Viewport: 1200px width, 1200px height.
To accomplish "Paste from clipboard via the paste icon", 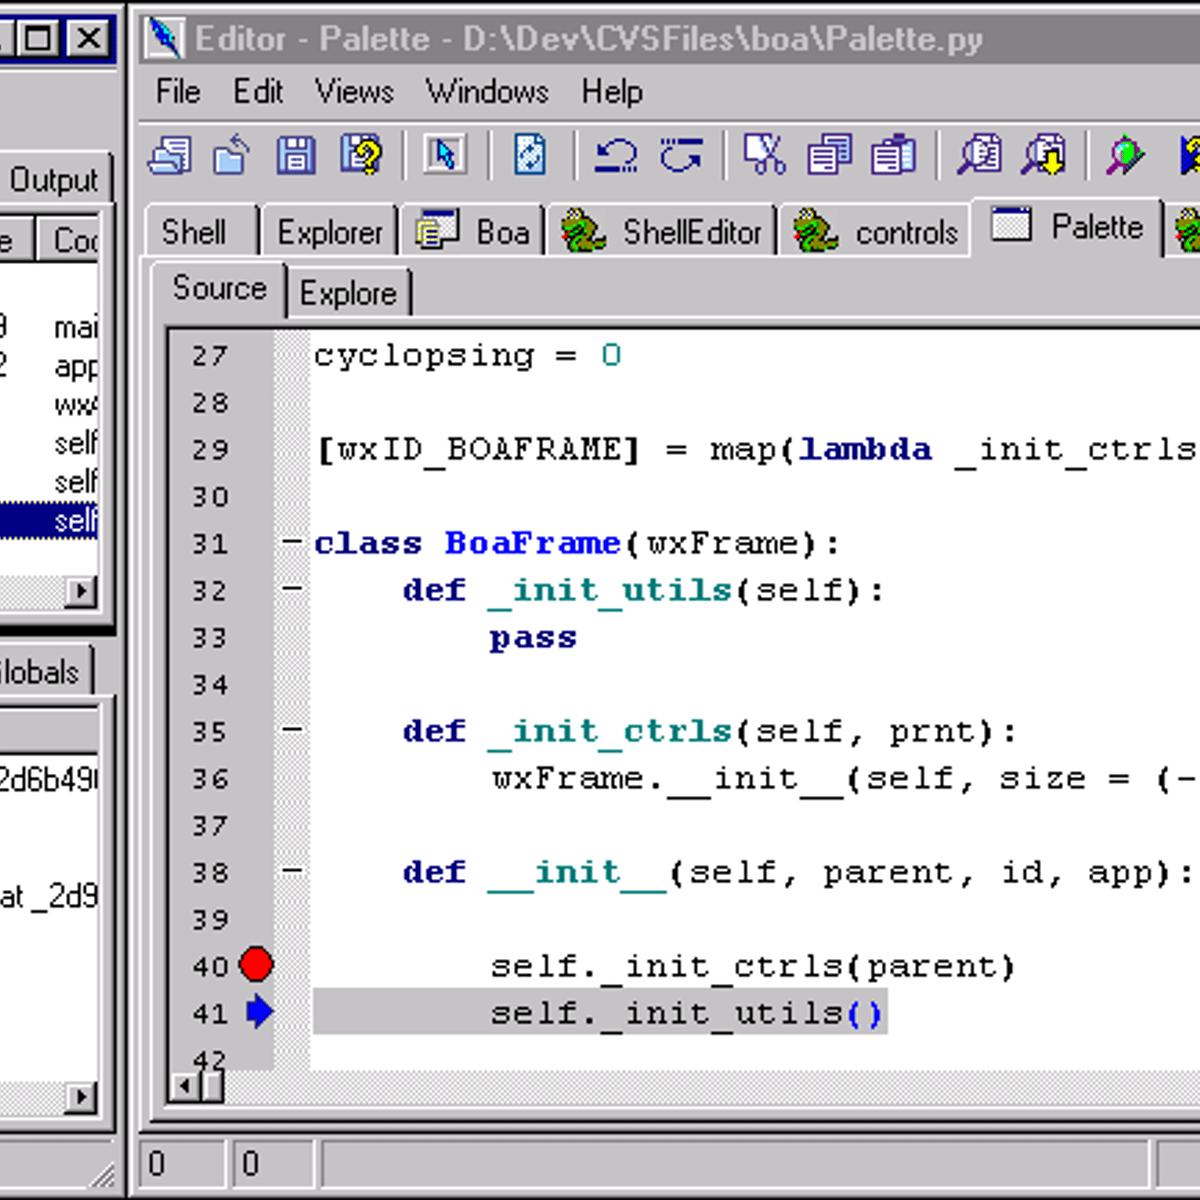I will tap(891, 155).
